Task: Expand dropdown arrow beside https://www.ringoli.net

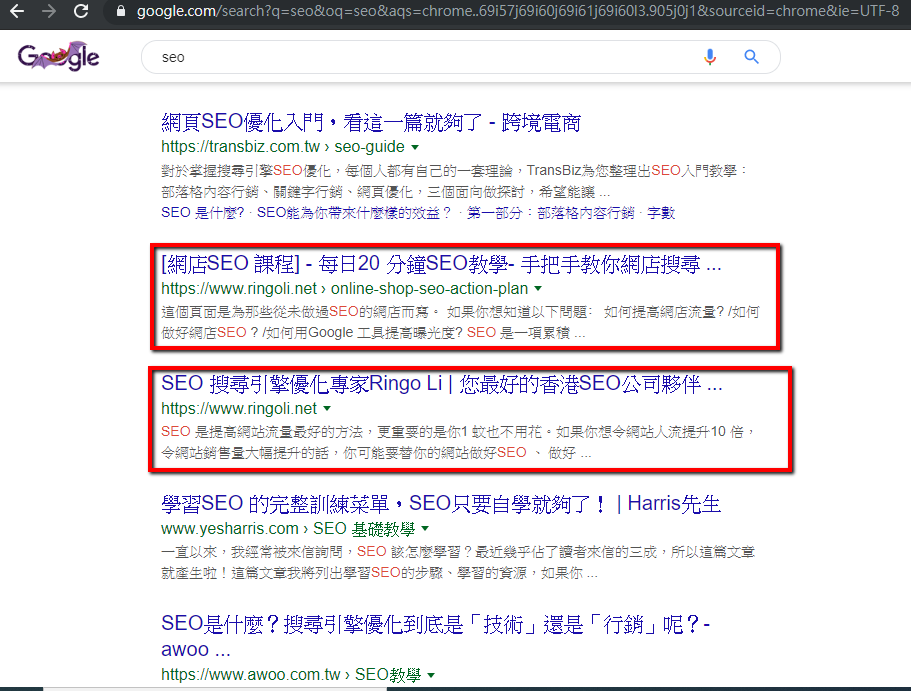Action: tap(327, 409)
